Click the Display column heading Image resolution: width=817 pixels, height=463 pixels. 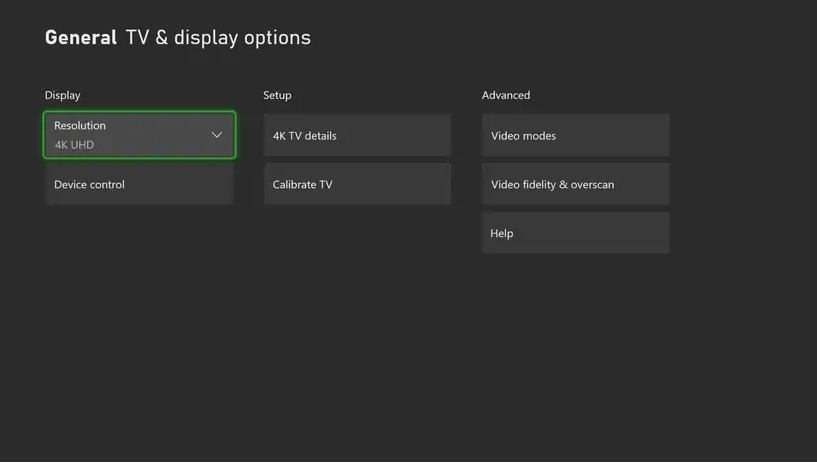tap(63, 95)
